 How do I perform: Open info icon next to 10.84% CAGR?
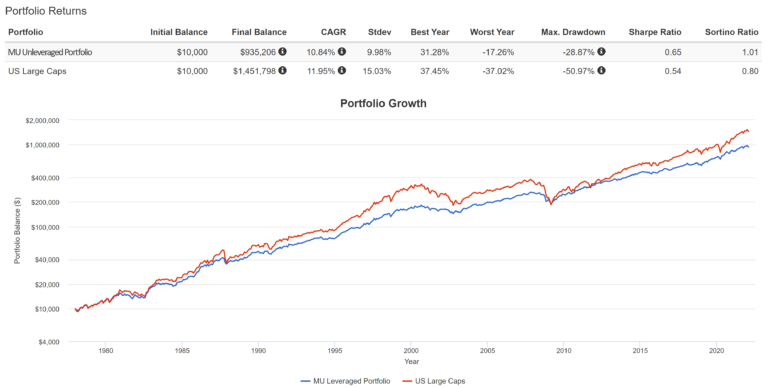coord(342,51)
